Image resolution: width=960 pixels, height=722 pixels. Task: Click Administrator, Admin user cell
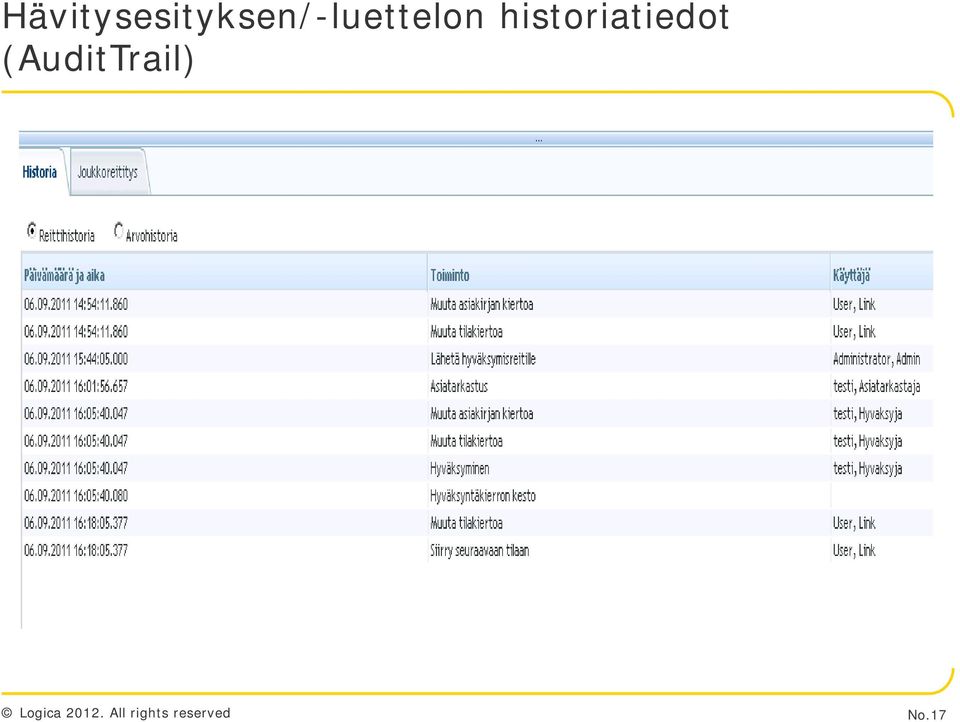876,359
